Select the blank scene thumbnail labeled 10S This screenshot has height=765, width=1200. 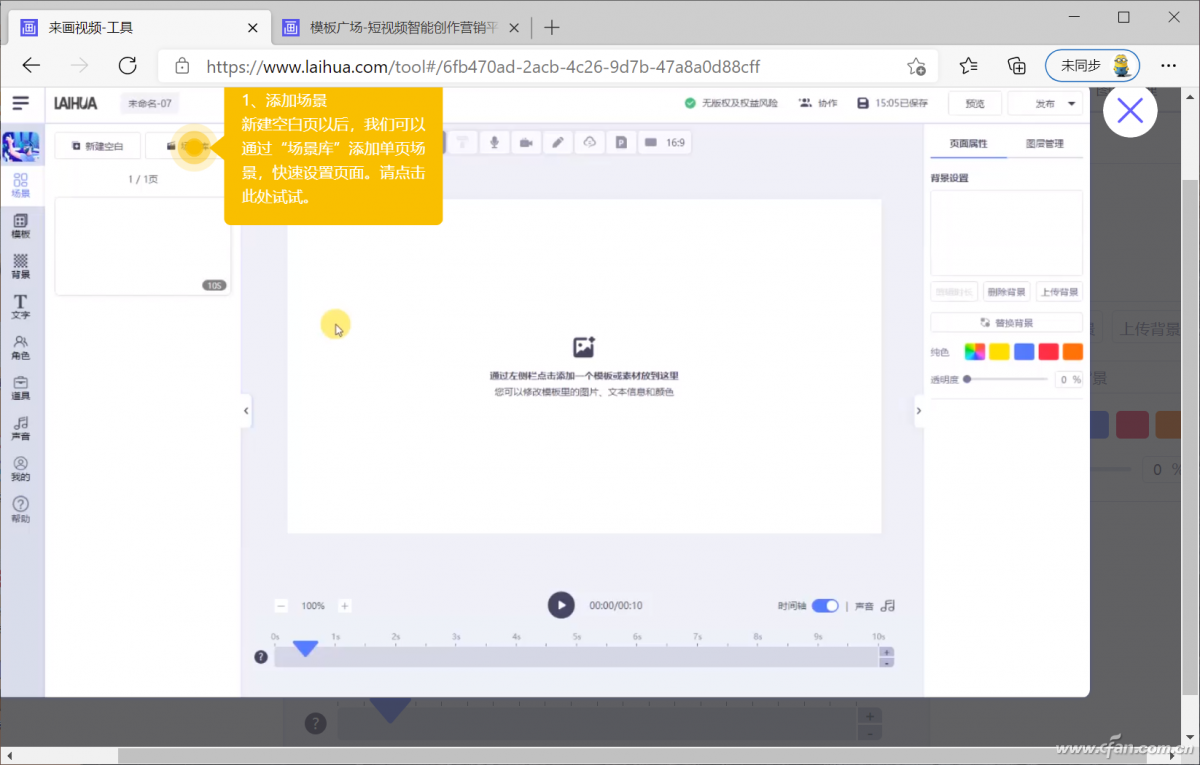point(143,246)
